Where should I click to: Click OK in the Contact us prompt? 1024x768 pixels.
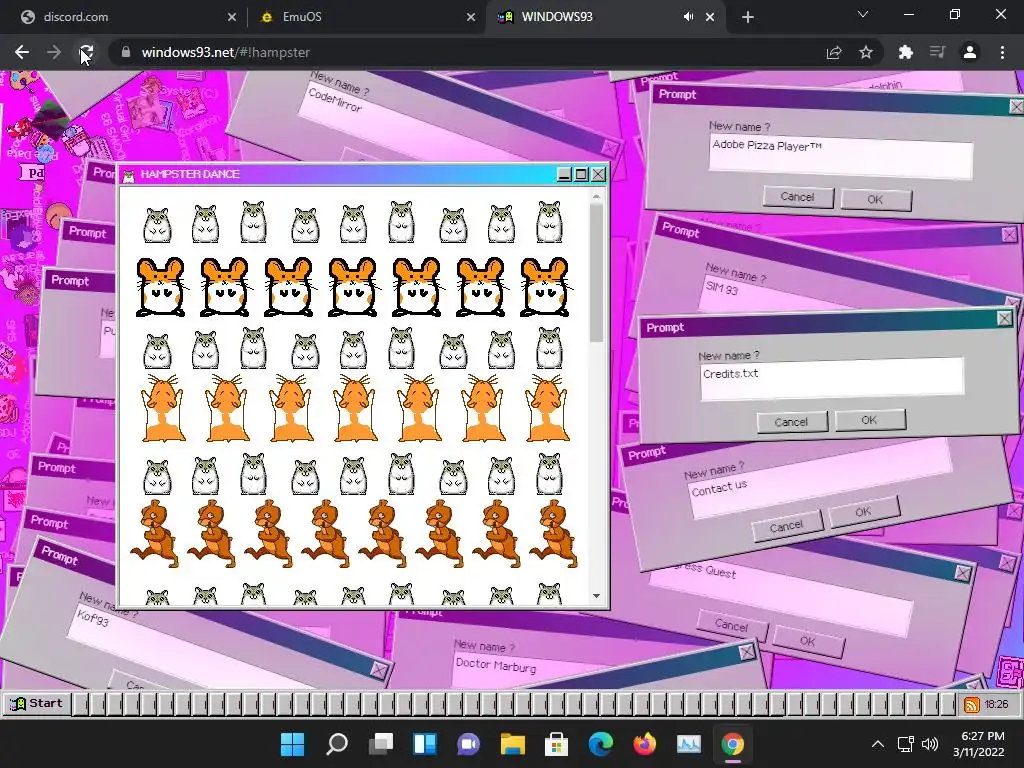coord(863,511)
